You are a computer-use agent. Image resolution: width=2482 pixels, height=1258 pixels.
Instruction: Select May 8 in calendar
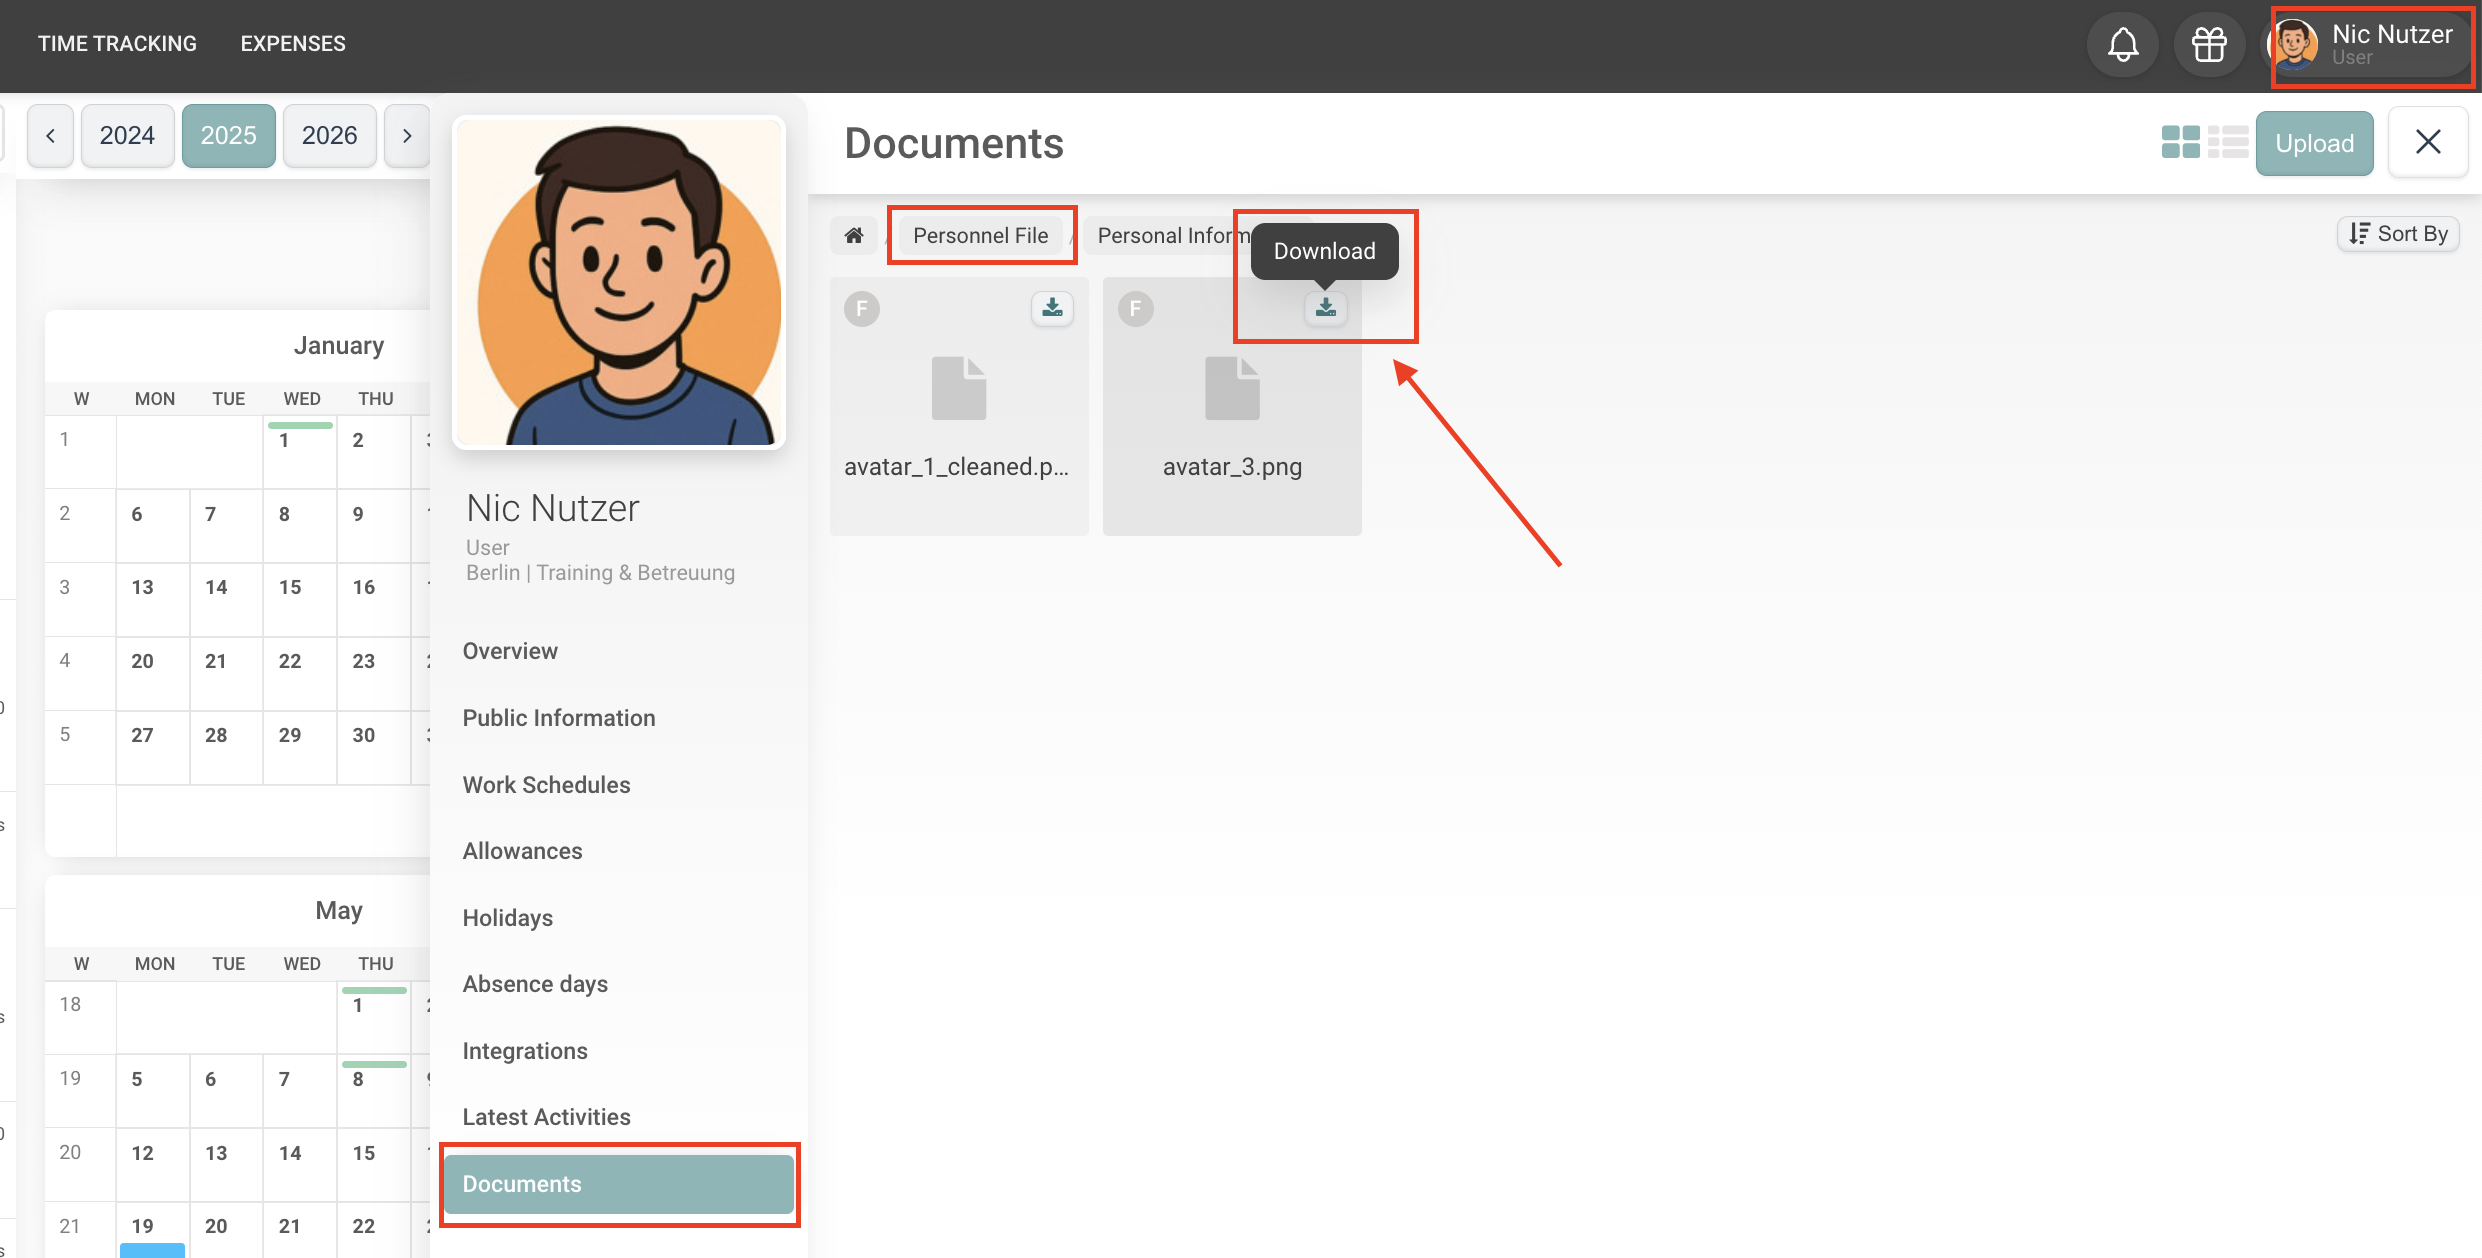pos(374,1091)
